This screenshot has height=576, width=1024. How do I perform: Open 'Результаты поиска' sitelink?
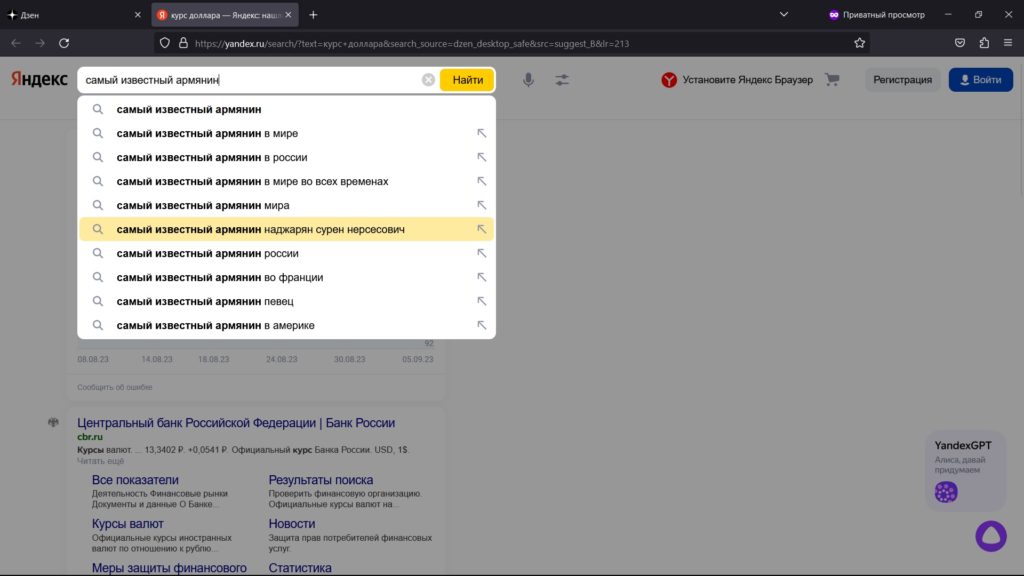click(x=321, y=480)
